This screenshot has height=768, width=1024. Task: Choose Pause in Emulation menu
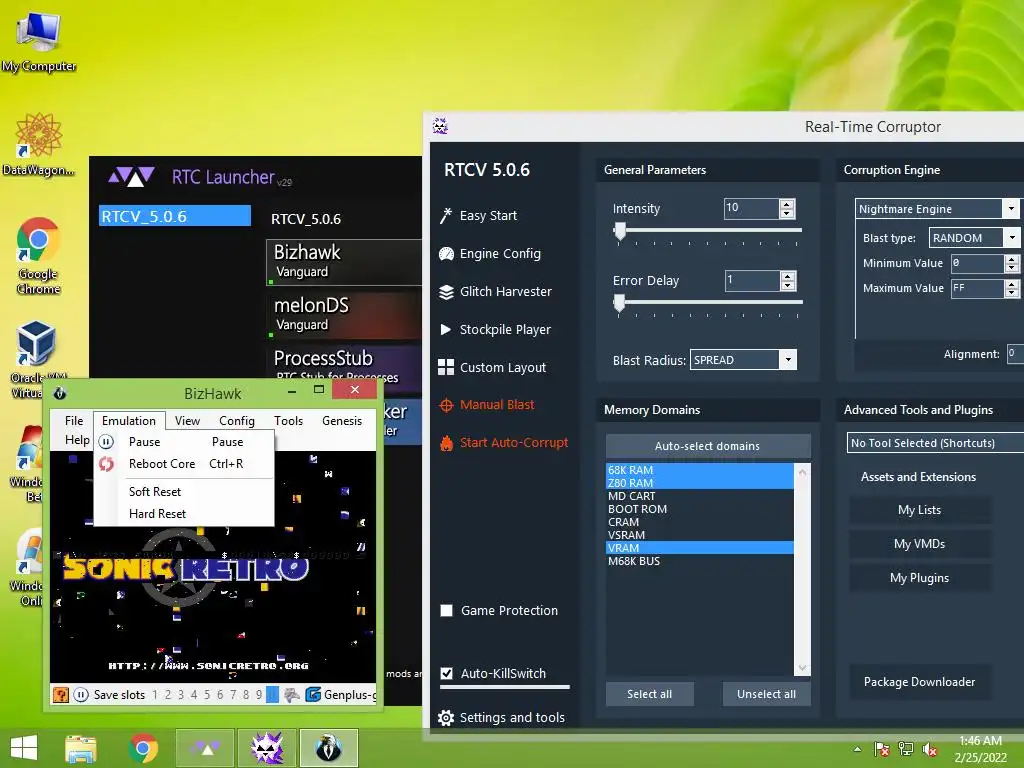click(x=184, y=442)
